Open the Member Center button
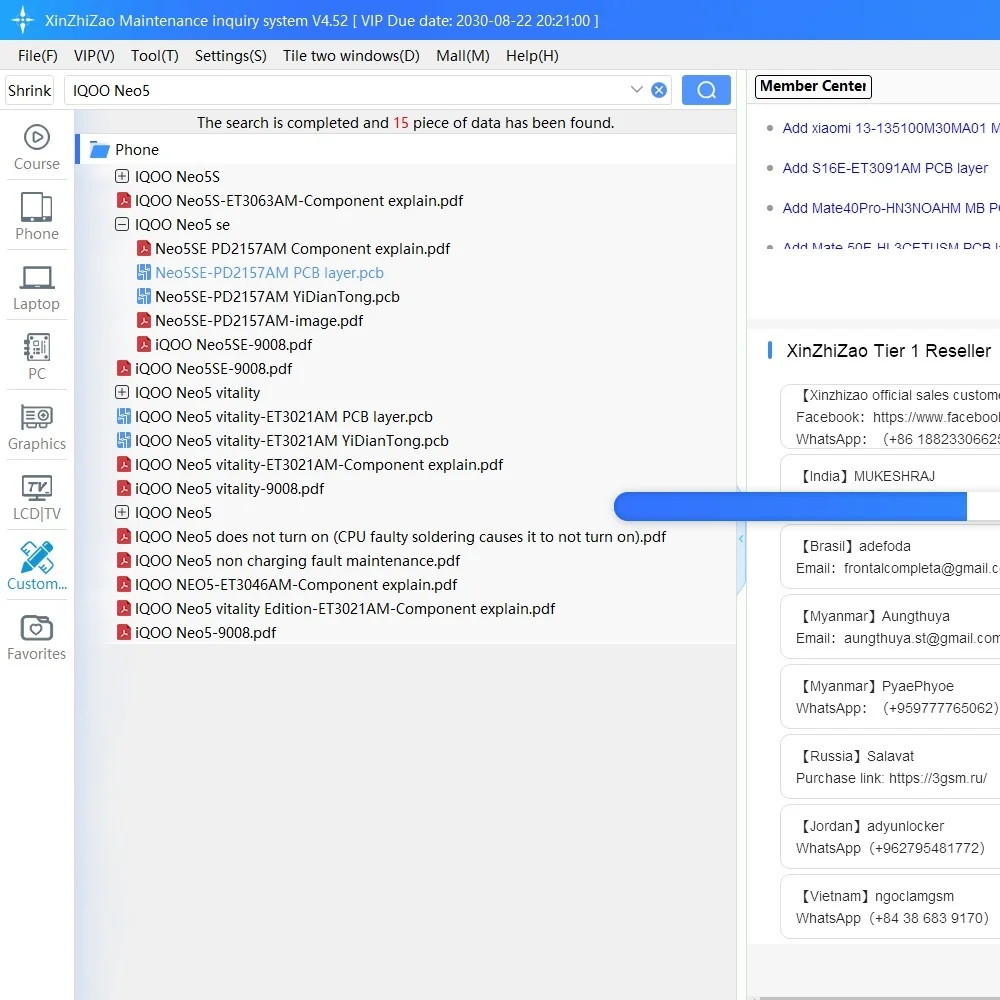The width and height of the screenshot is (1000, 1000). pyautogui.click(x=813, y=86)
